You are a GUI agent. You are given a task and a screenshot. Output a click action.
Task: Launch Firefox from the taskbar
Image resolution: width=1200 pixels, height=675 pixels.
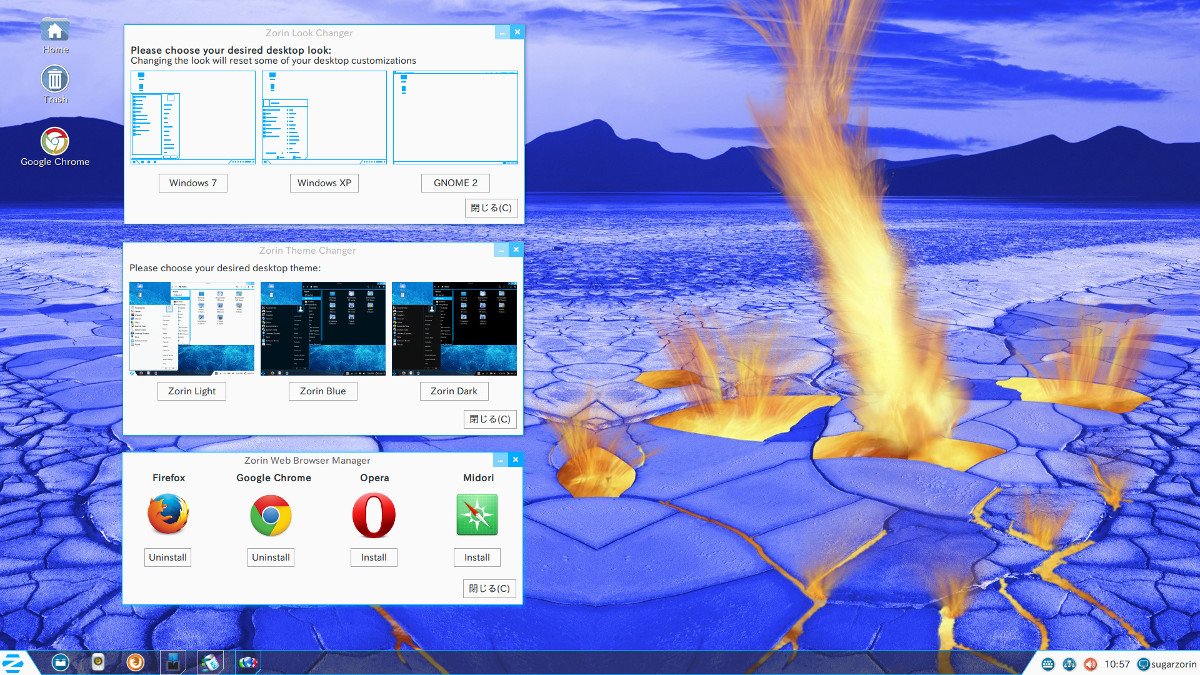(x=135, y=662)
